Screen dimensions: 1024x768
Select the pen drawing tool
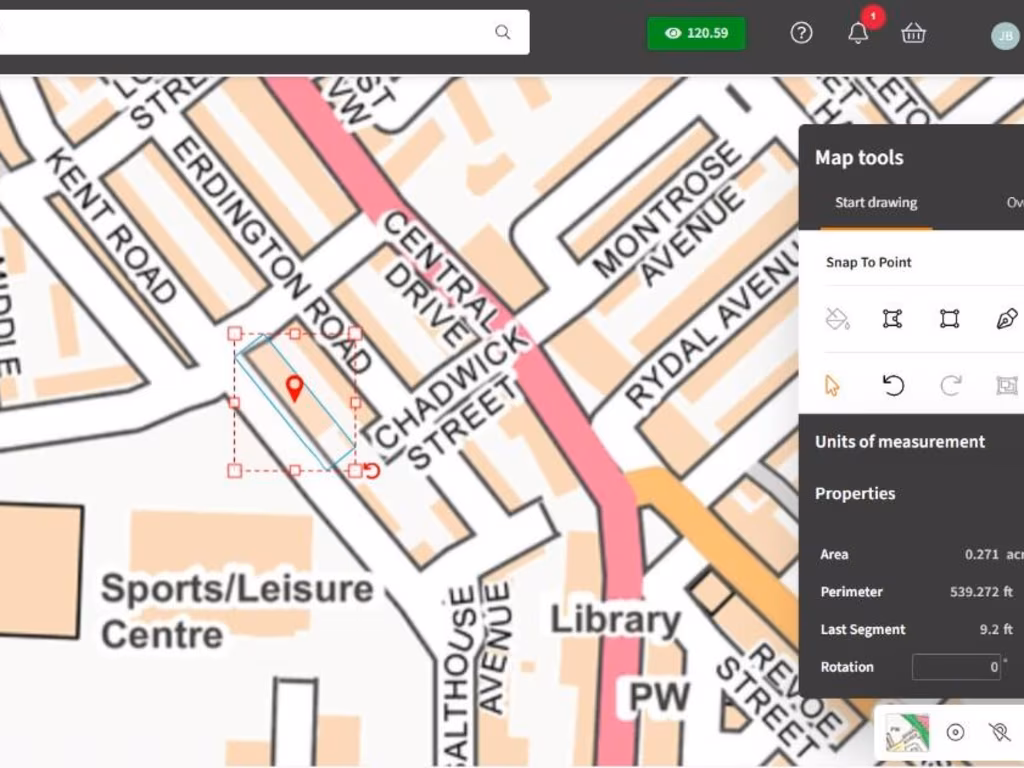click(x=1006, y=319)
